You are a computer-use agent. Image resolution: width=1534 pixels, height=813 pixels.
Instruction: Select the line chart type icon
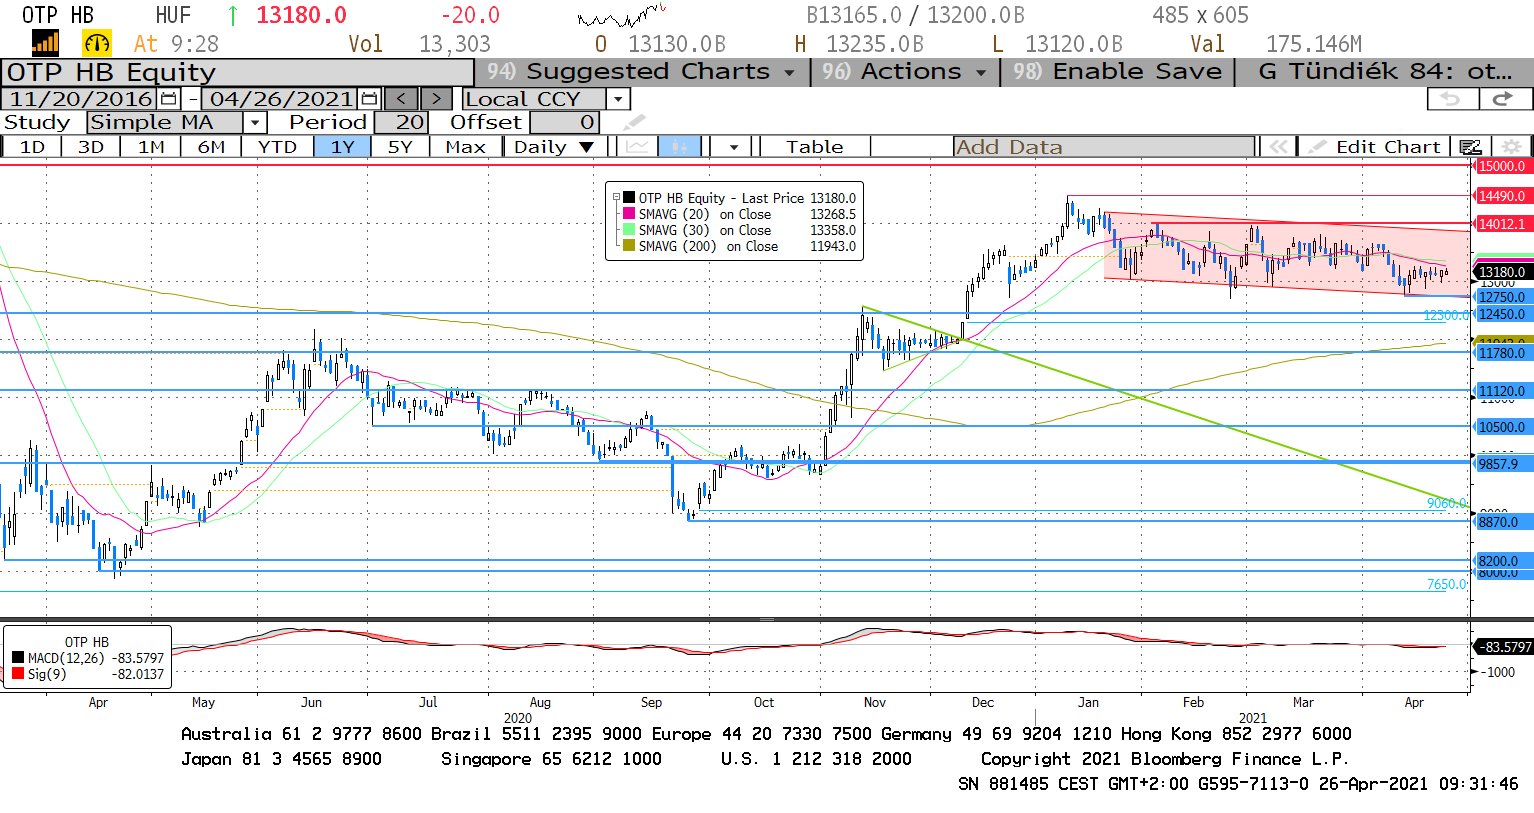(637, 147)
